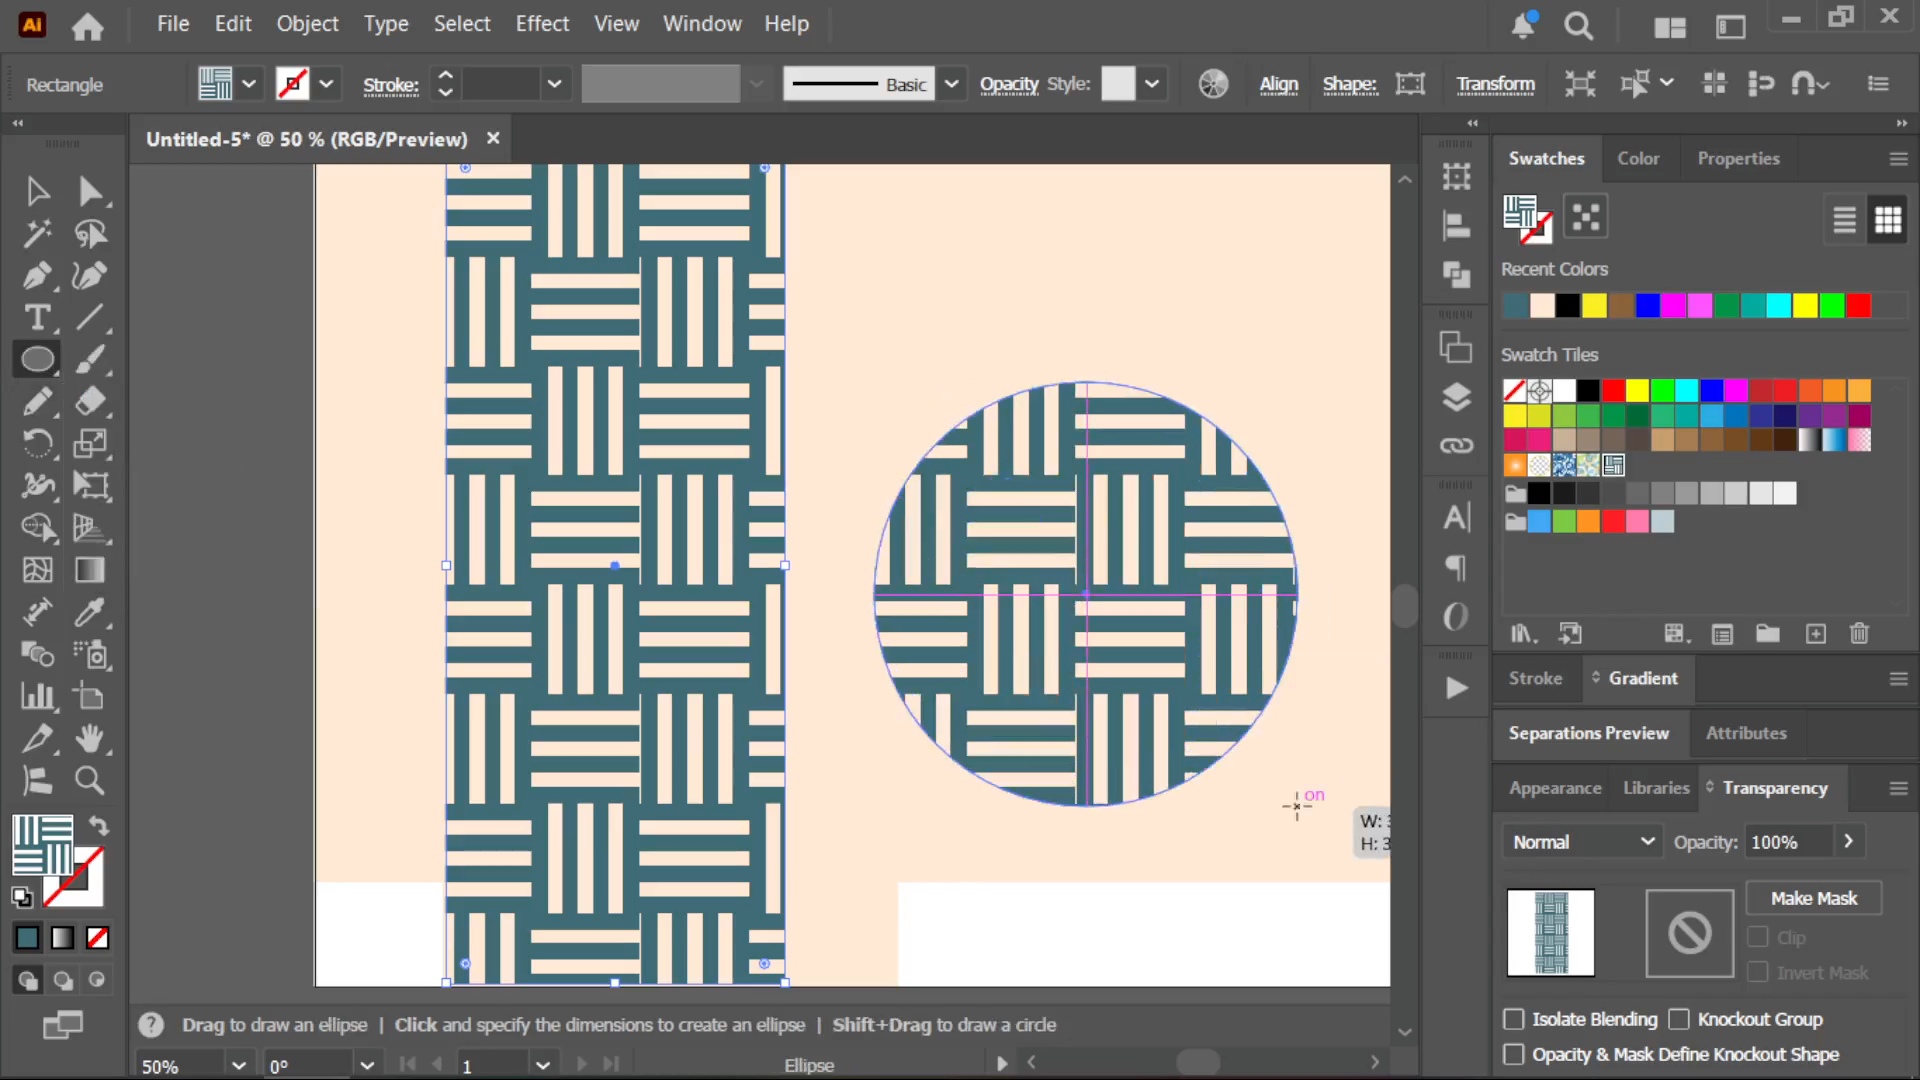Pick the yellow swatch in Recent Colors
1920x1080 pixels.
(x=1594, y=306)
